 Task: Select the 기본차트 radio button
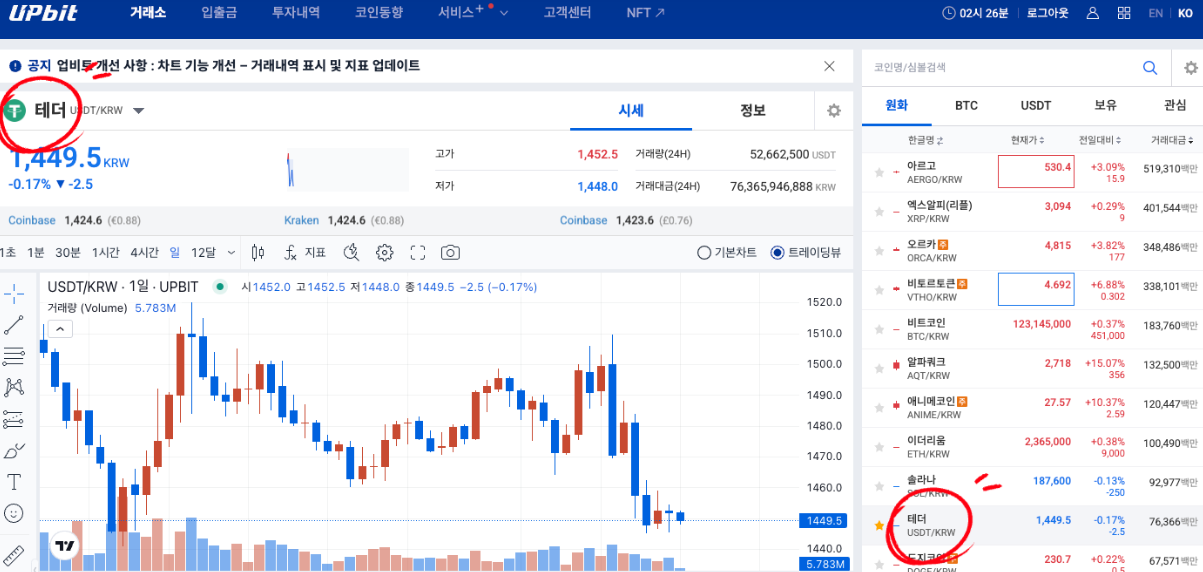[x=703, y=253]
